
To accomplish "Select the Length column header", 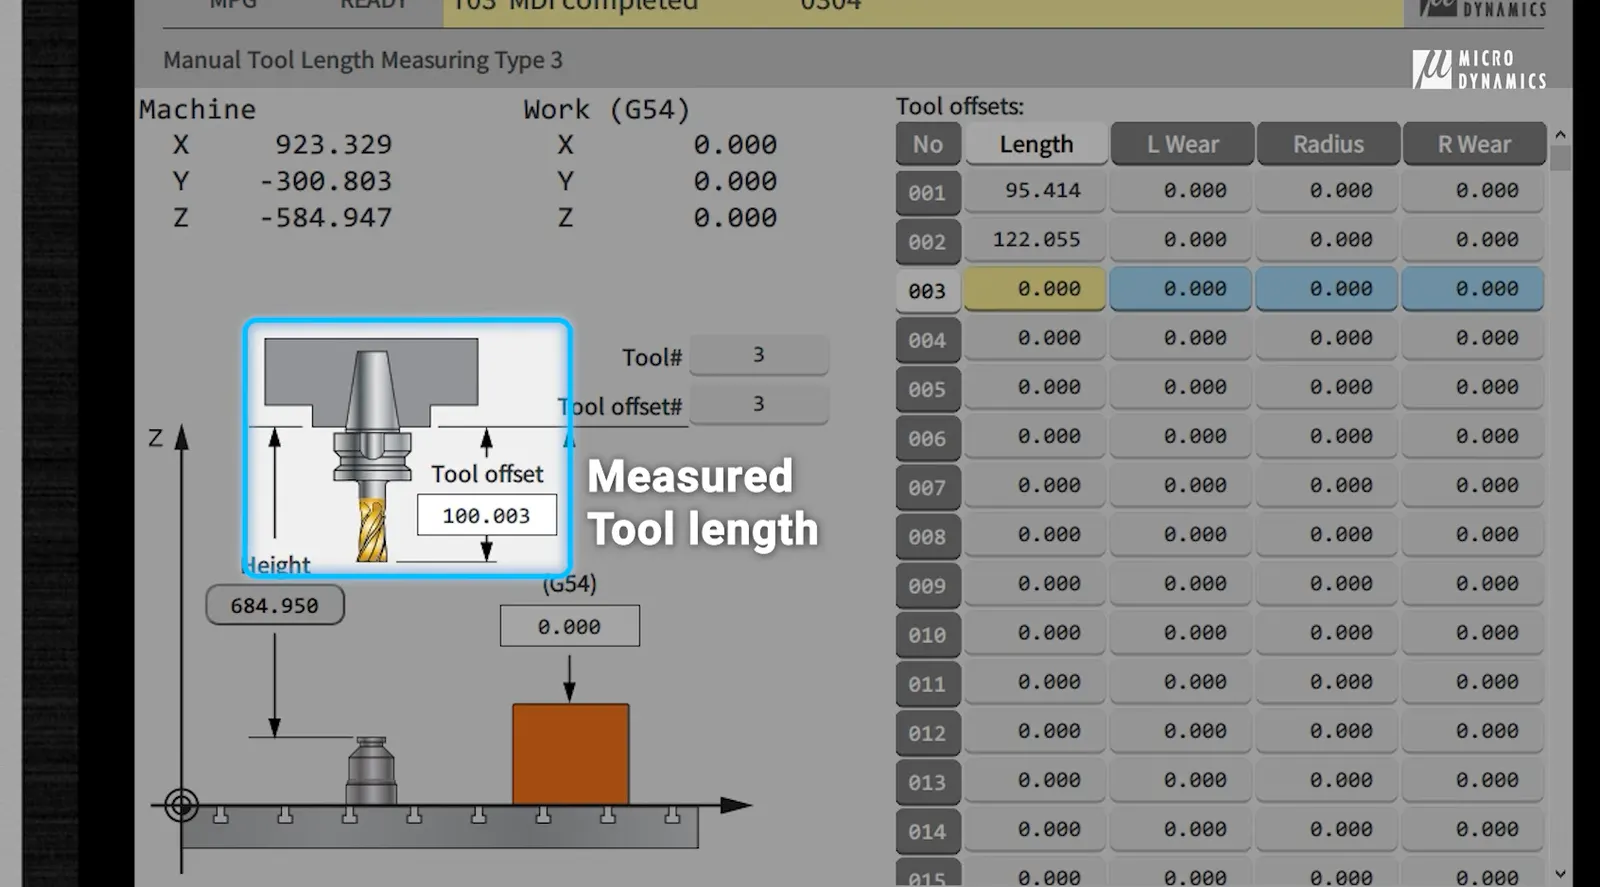I will tap(1036, 144).
